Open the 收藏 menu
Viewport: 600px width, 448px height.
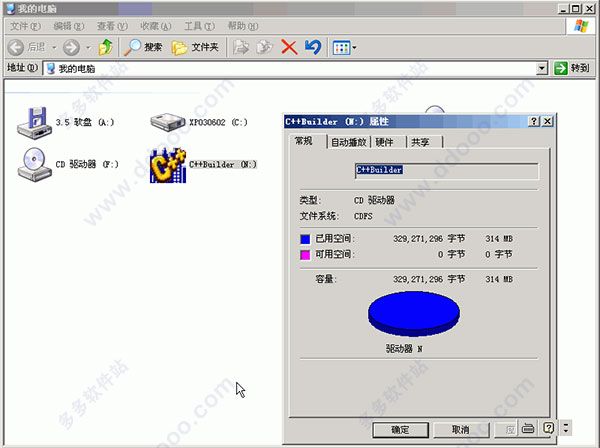[x=156, y=26]
